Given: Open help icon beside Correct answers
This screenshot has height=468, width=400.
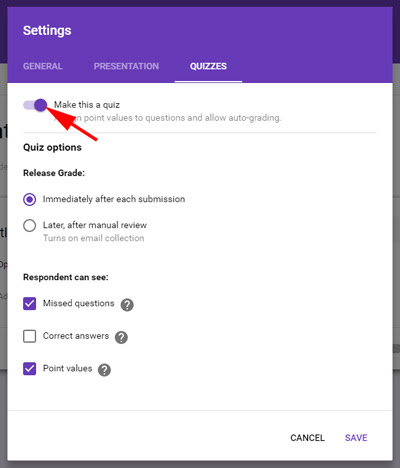Looking at the screenshot, I should click(121, 337).
